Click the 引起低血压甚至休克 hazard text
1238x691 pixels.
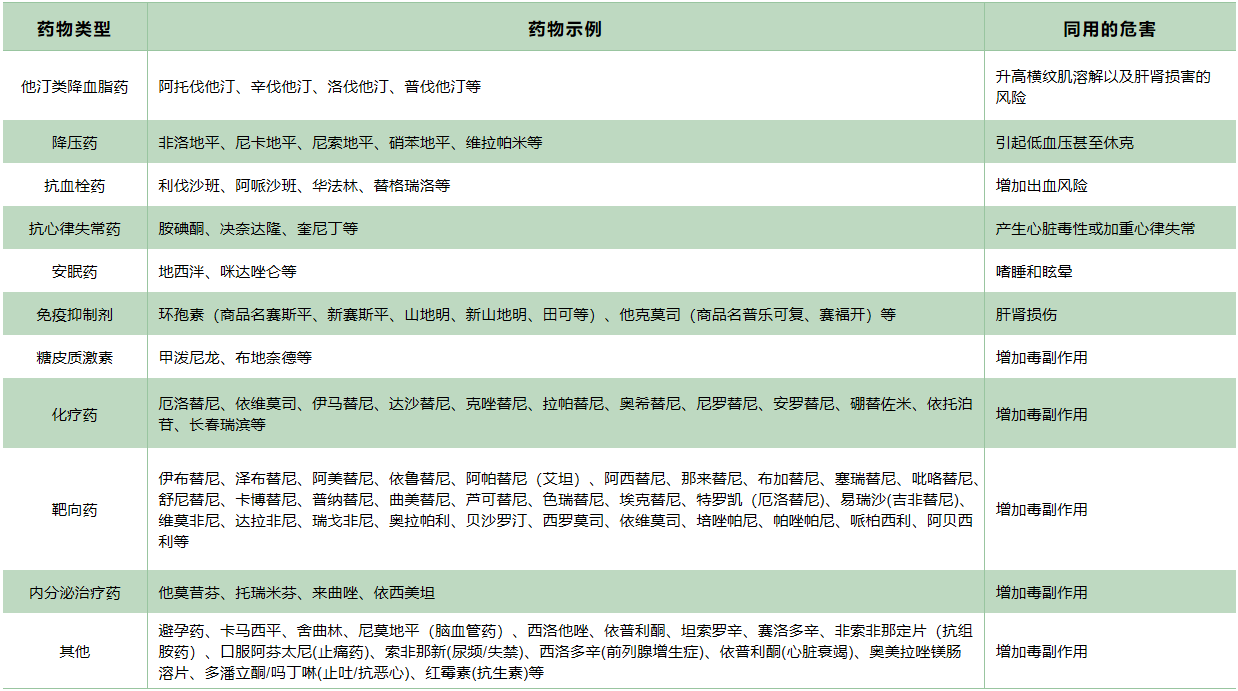click(1064, 143)
